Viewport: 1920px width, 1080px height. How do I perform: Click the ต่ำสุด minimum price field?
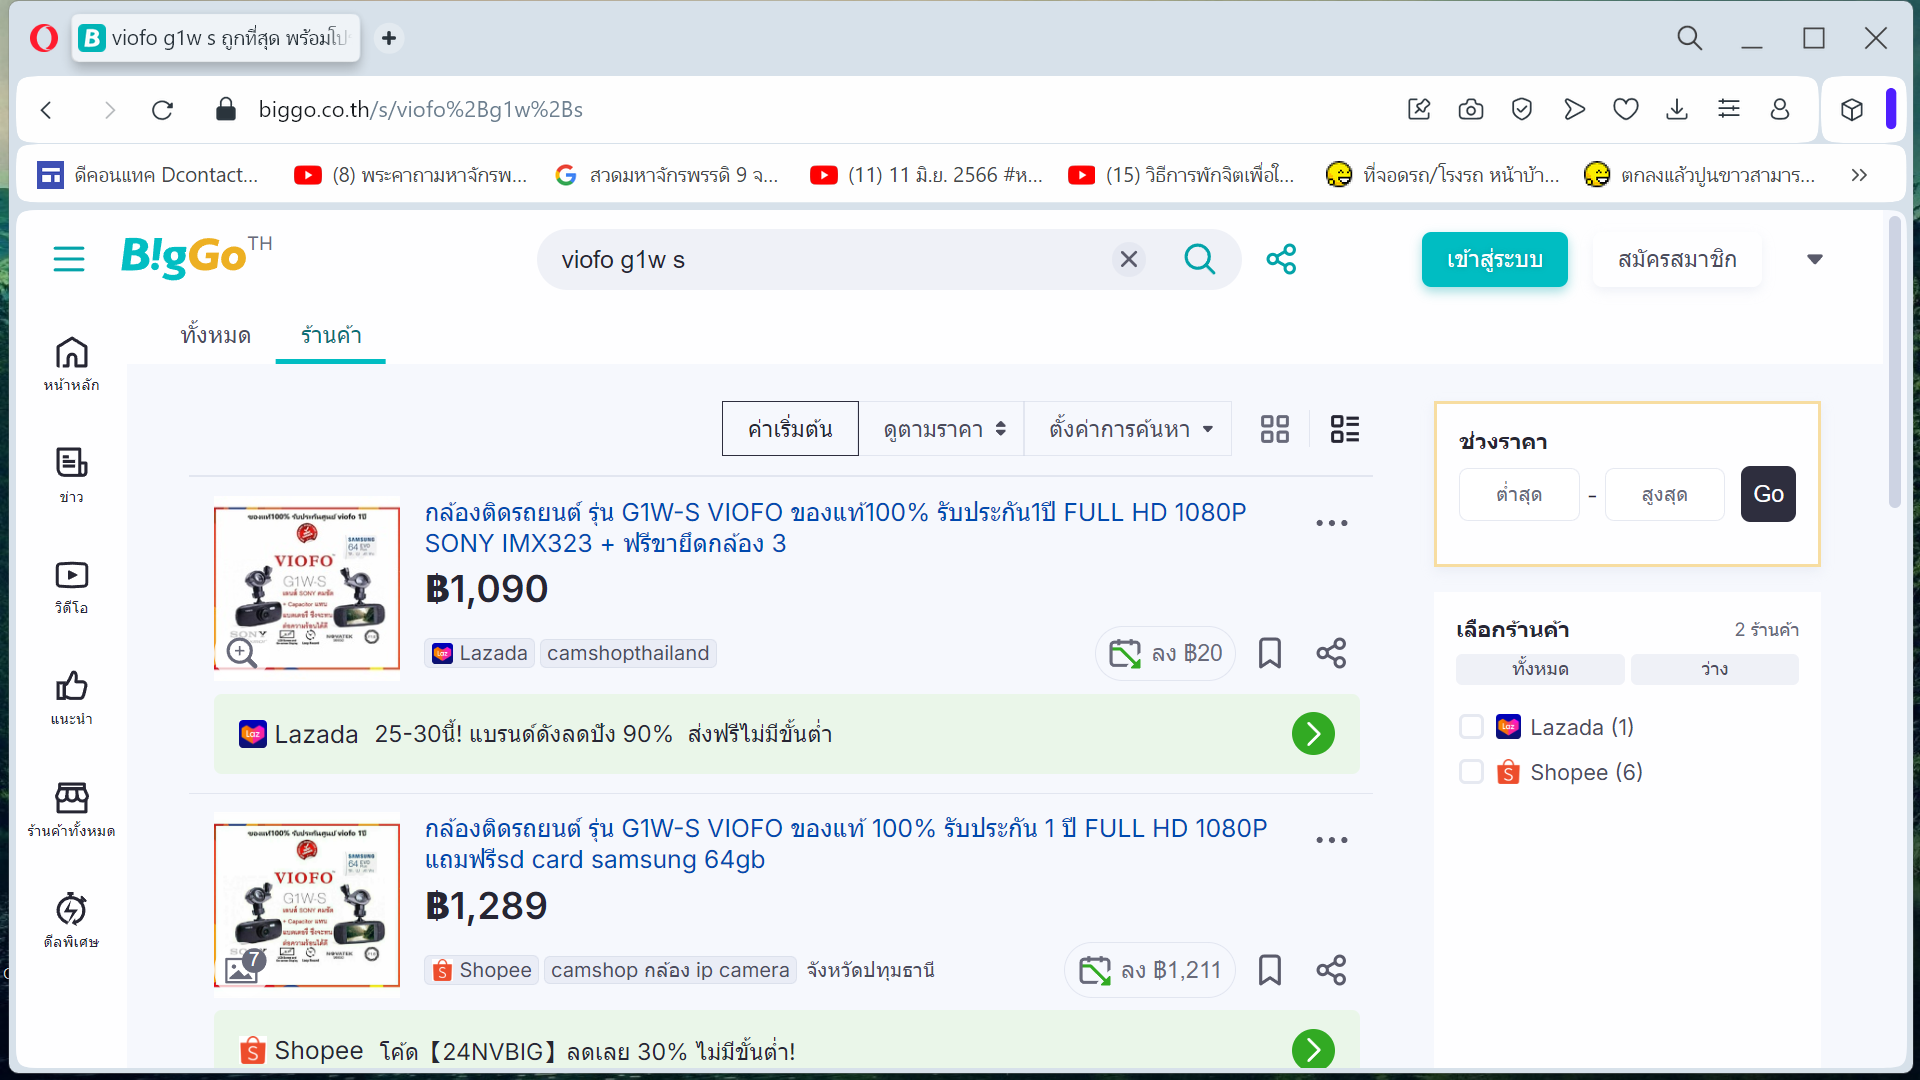pyautogui.click(x=1519, y=494)
